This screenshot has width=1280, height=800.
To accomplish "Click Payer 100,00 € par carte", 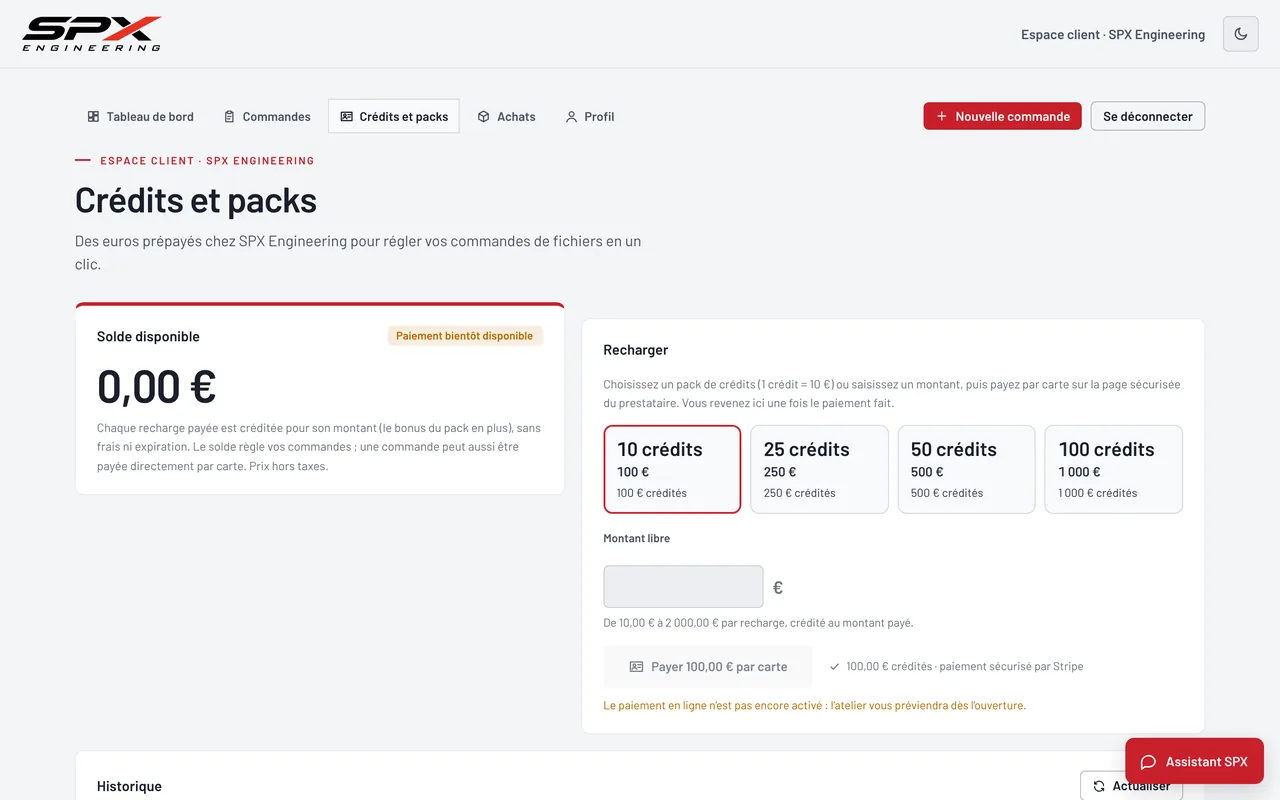I will (x=708, y=667).
